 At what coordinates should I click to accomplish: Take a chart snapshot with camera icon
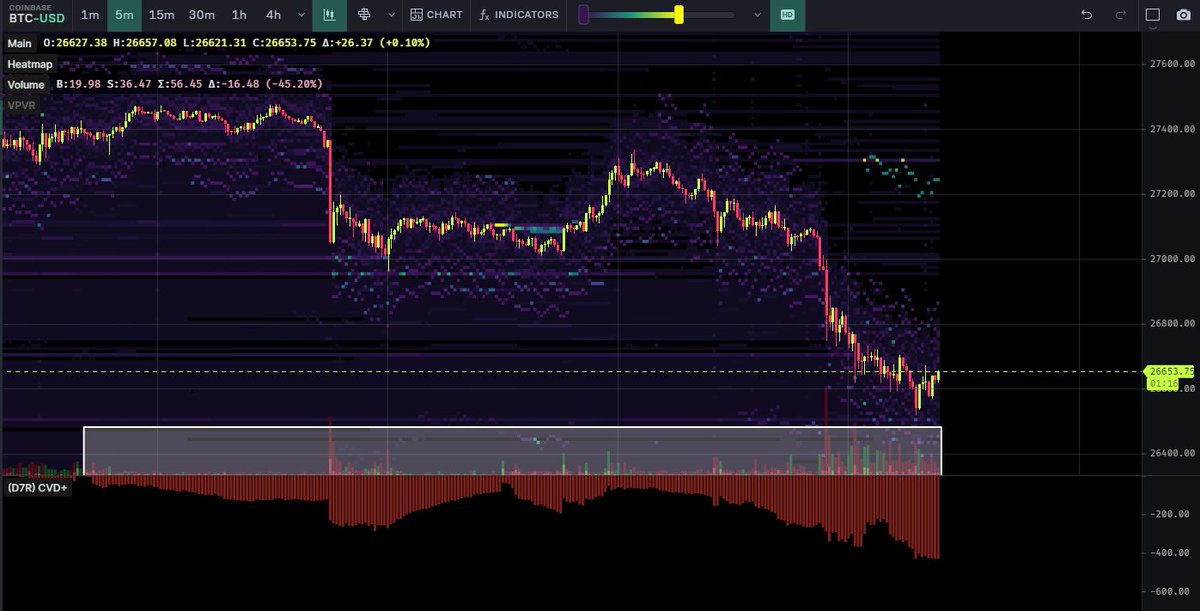pos(1183,15)
